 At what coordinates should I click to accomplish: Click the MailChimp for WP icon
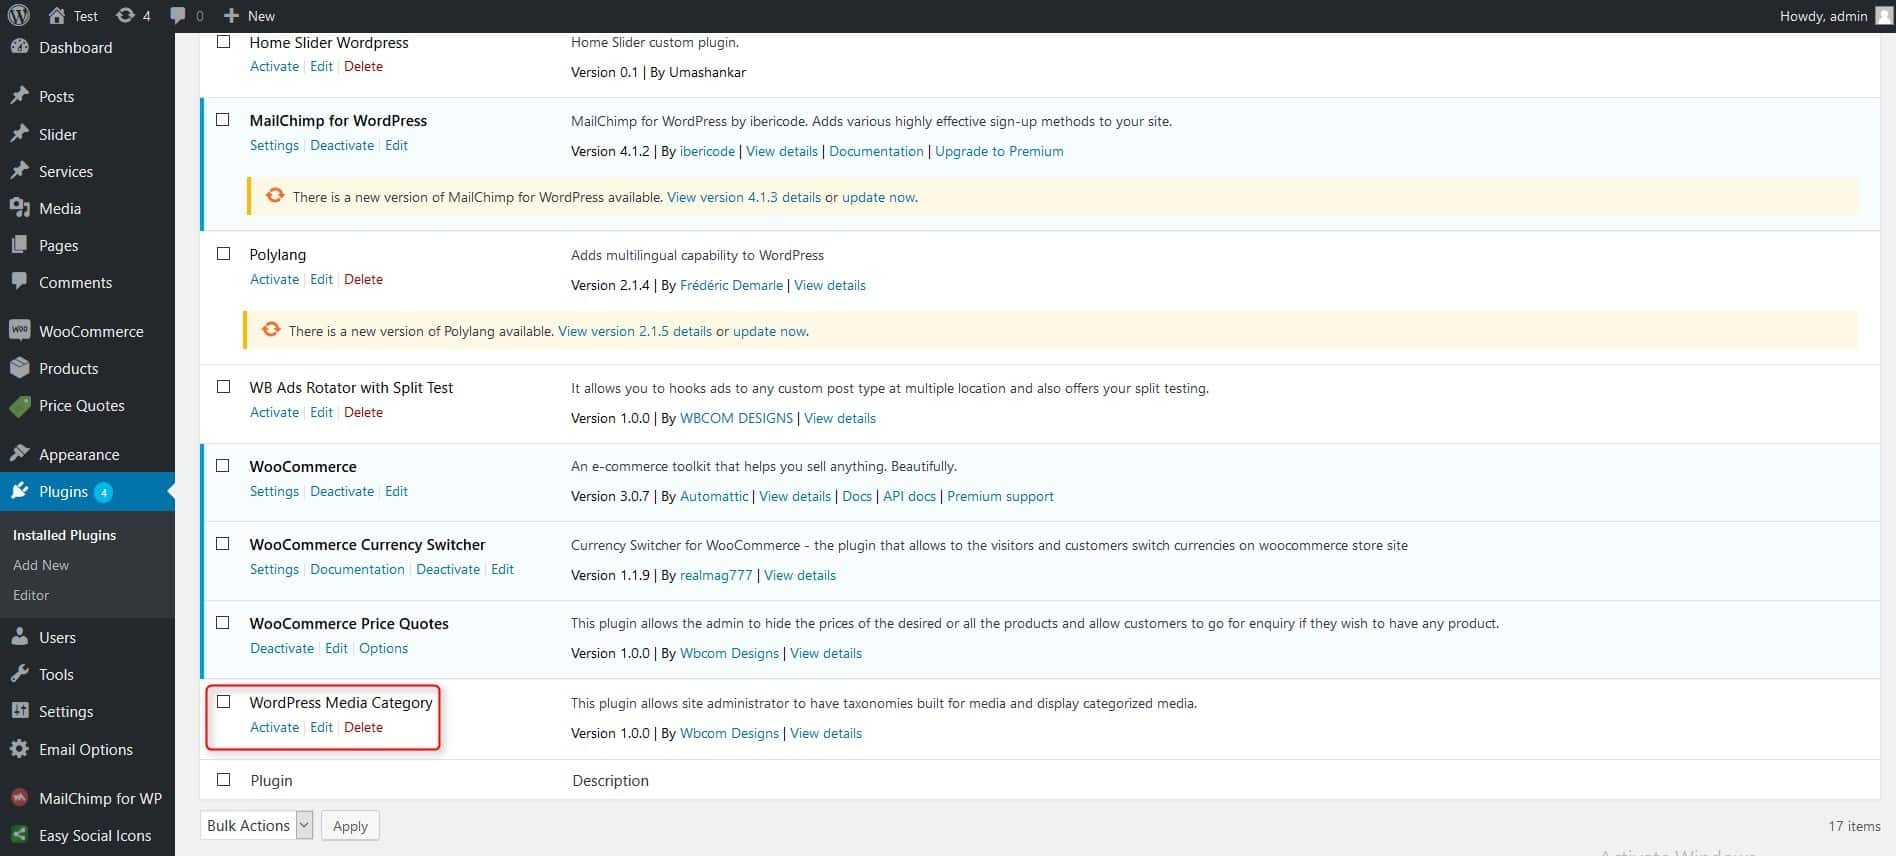click(x=19, y=798)
